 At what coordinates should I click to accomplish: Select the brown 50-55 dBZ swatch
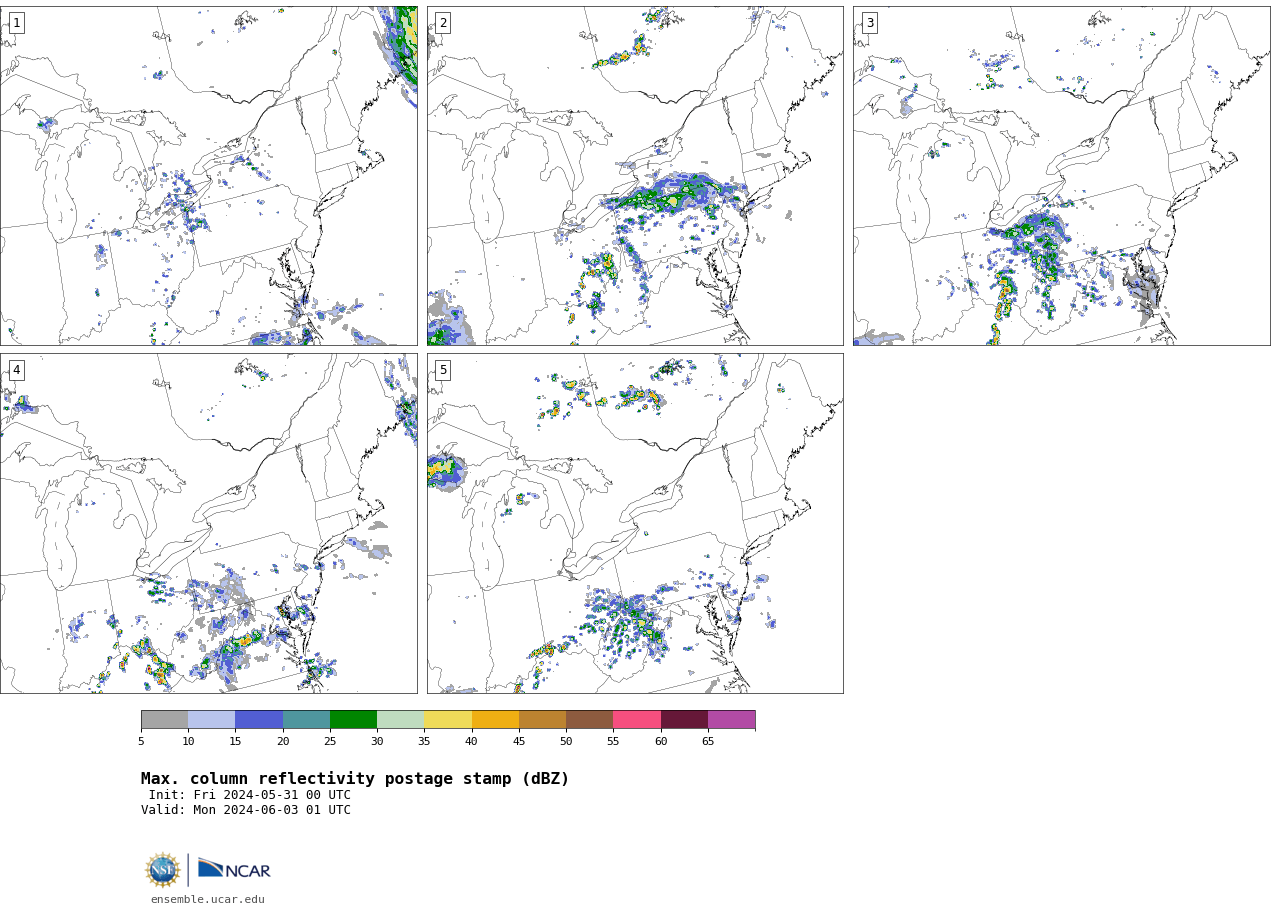589,720
